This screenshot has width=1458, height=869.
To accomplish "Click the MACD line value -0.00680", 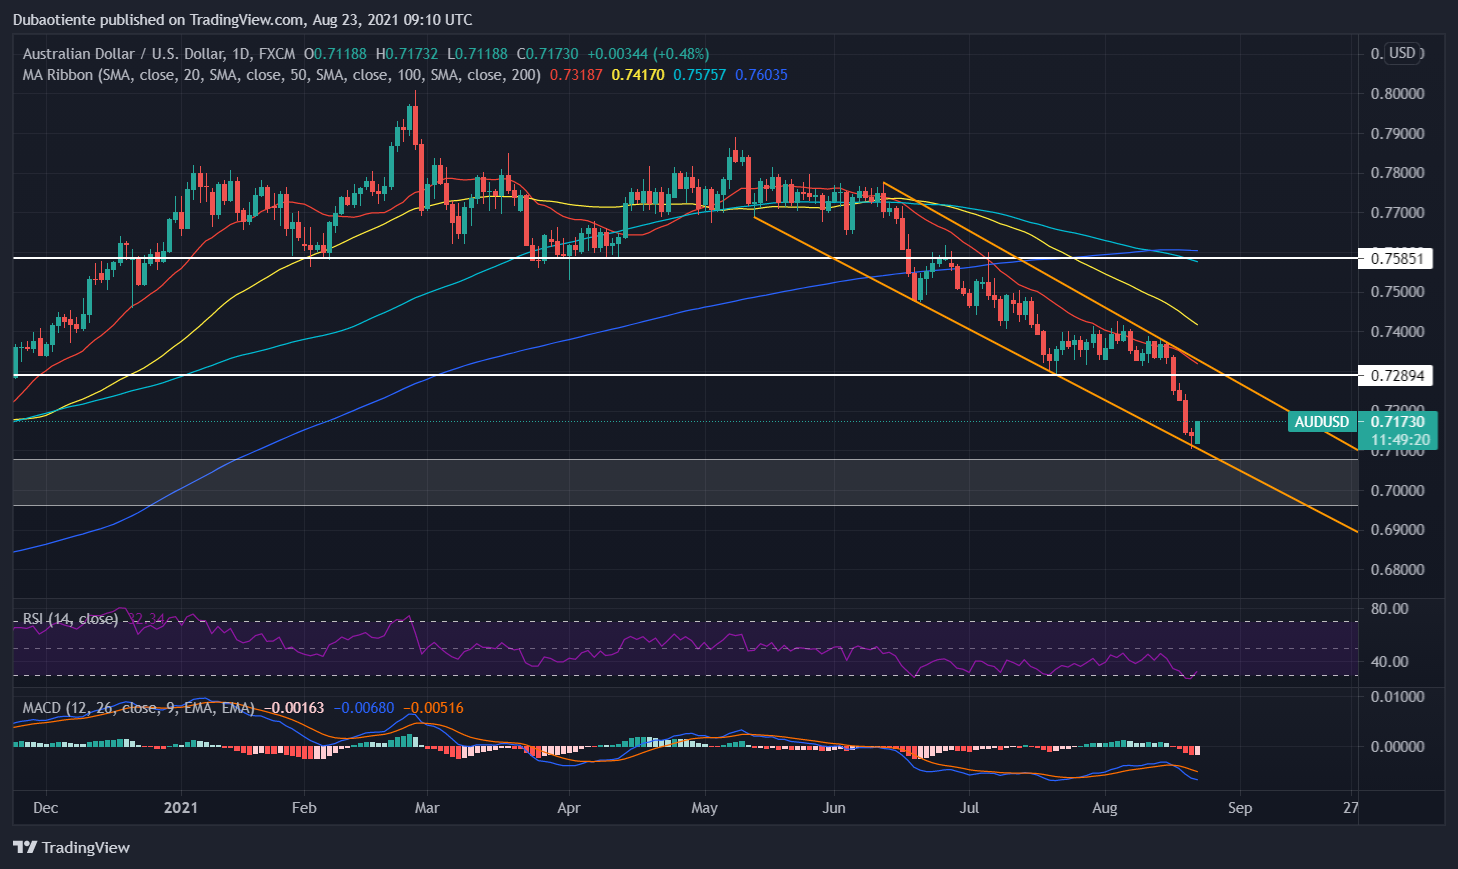I will pyautogui.click(x=364, y=708).
